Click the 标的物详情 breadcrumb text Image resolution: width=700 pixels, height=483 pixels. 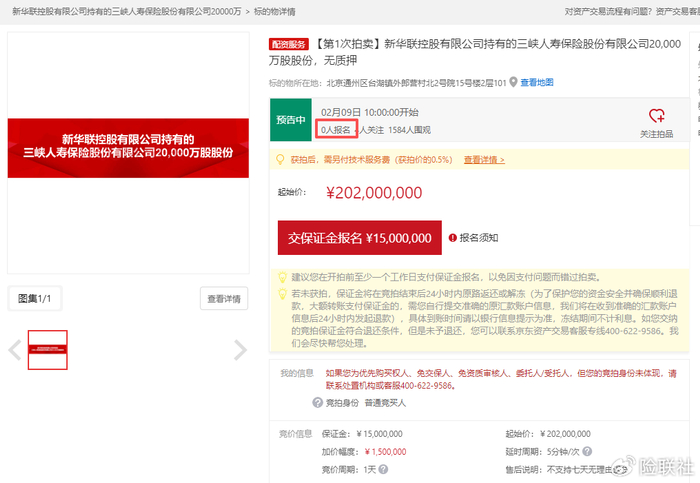275,11
